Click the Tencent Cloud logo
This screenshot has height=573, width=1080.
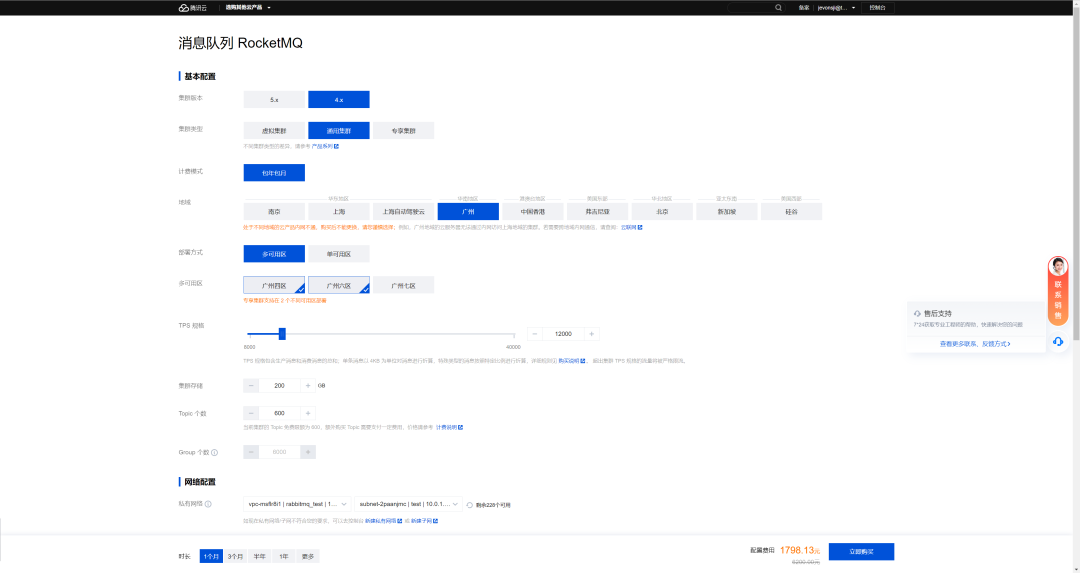[193, 8]
